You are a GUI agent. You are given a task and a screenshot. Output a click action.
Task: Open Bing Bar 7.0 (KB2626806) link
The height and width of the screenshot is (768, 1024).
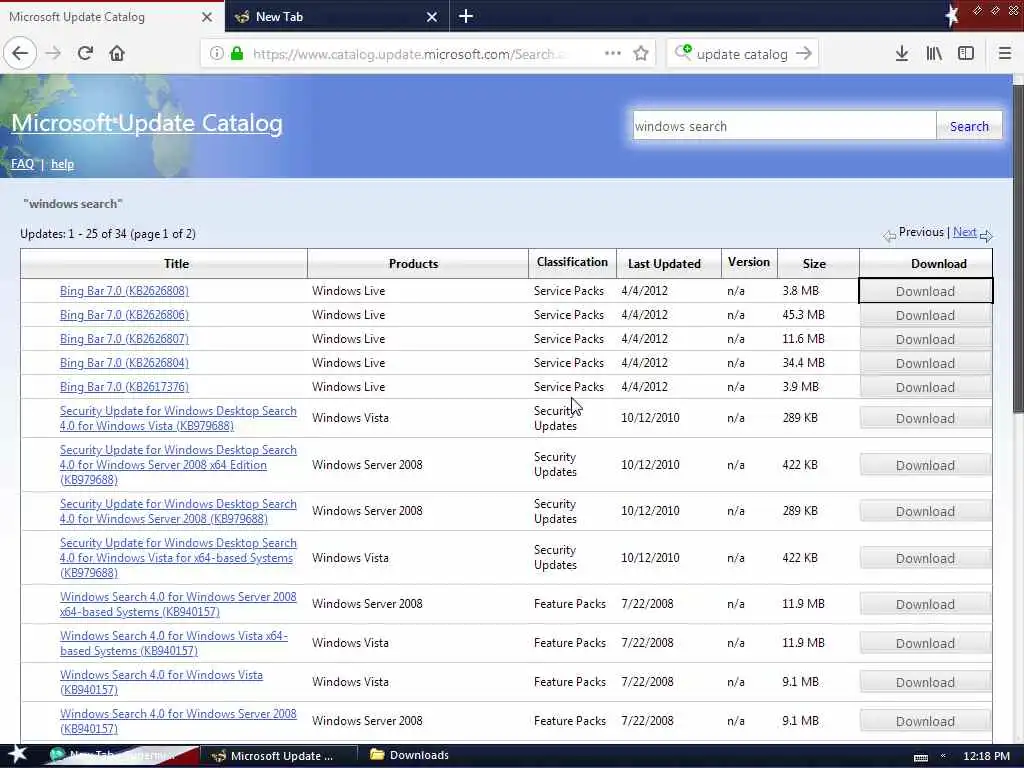124,315
